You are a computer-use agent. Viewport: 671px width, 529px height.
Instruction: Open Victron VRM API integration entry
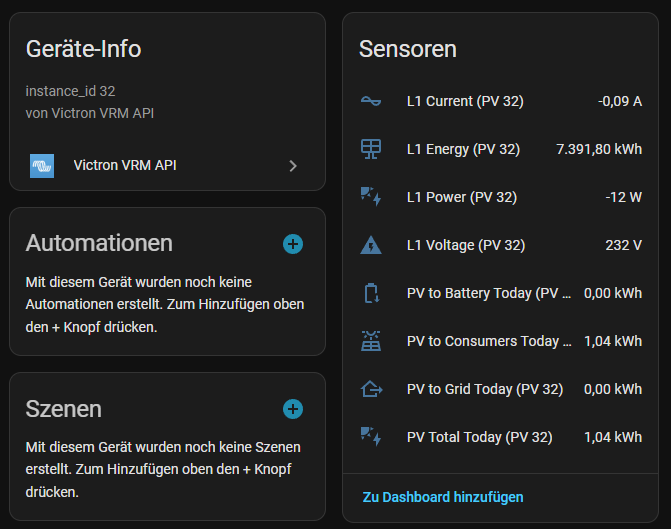click(x=125, y=165)
